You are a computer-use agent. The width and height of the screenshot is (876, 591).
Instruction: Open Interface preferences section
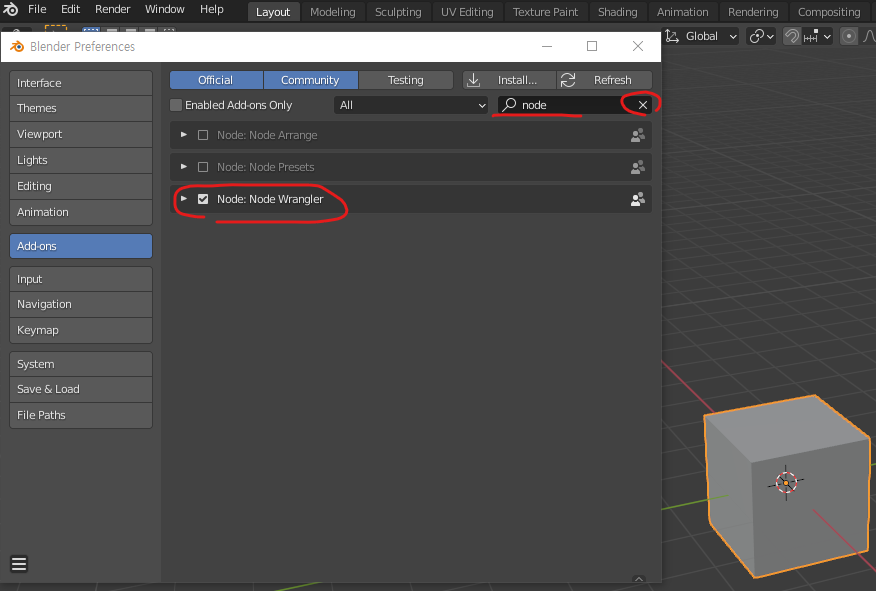pos(81,83)
